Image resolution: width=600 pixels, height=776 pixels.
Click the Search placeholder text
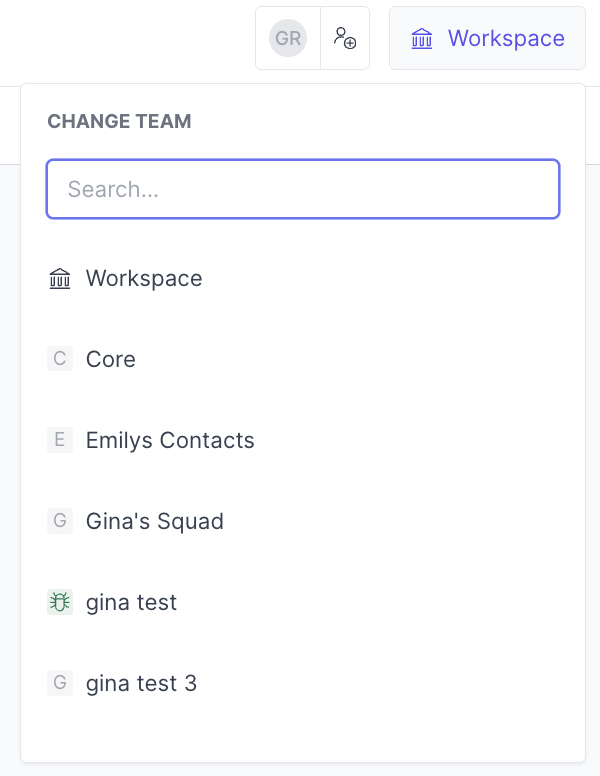[113, 189]
